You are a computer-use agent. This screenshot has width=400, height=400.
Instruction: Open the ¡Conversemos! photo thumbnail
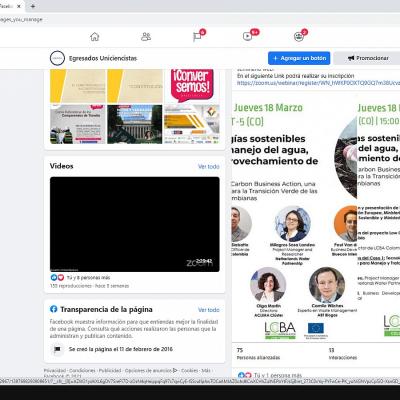tap(192, 86)
